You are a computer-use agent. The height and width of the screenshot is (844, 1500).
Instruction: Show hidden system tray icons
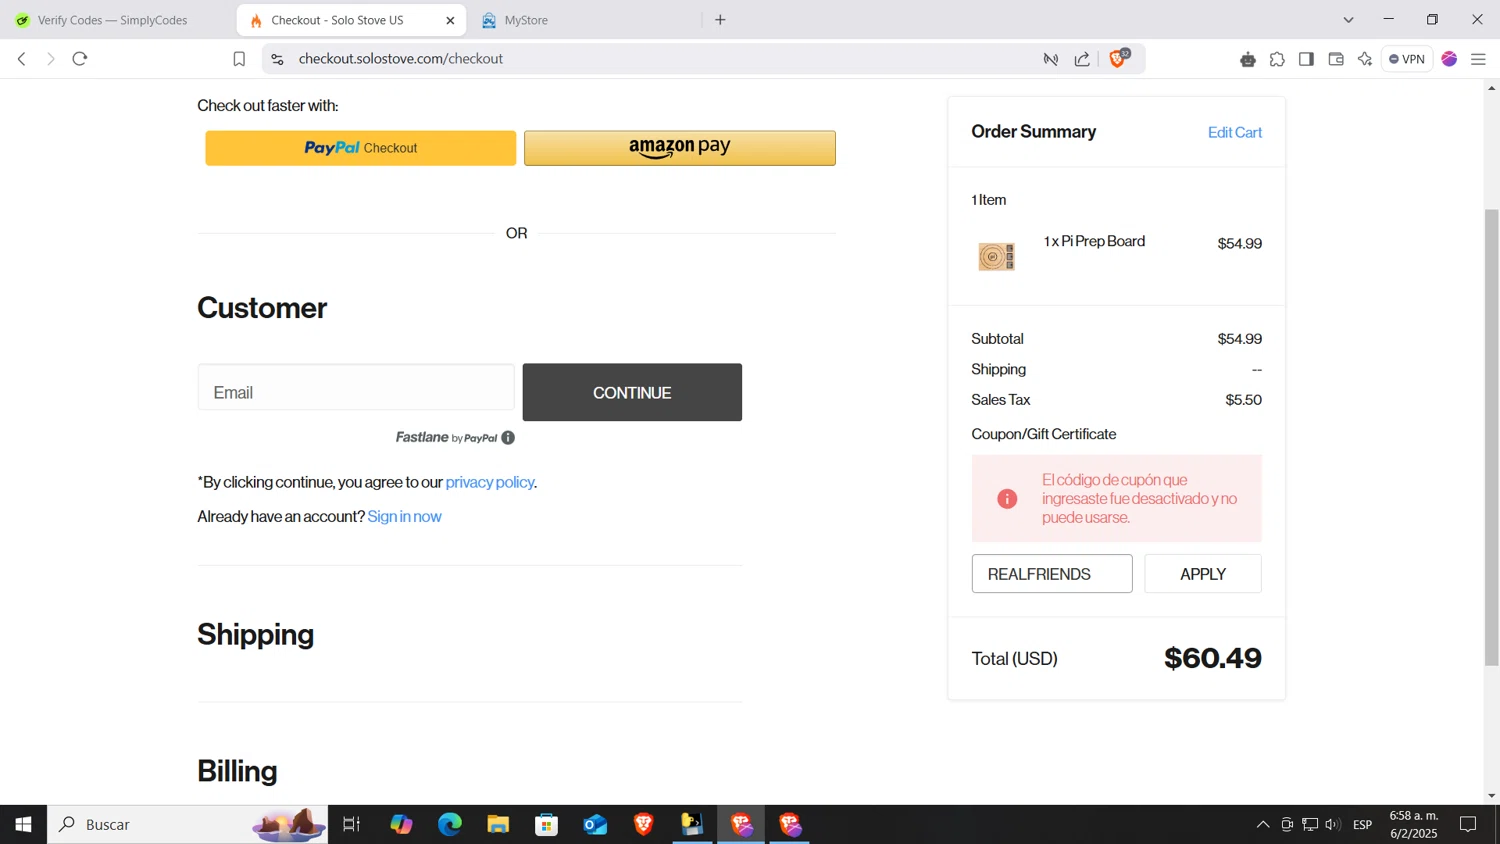1263,824
